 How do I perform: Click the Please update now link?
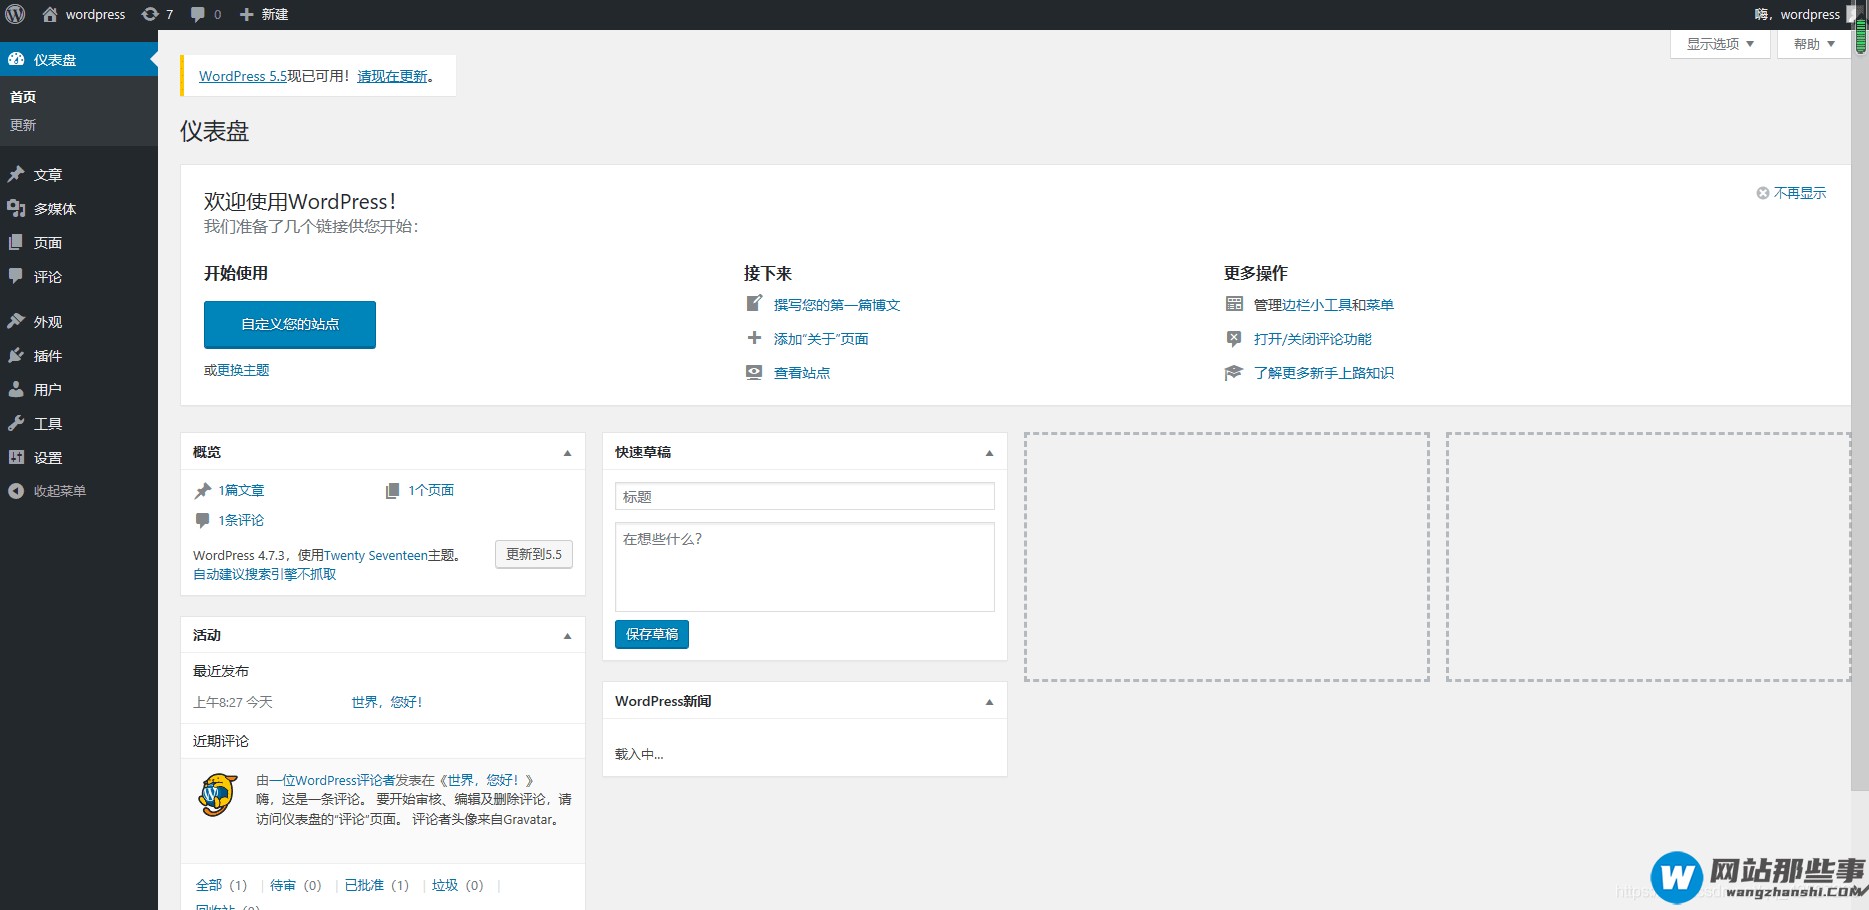coord(392,76)
